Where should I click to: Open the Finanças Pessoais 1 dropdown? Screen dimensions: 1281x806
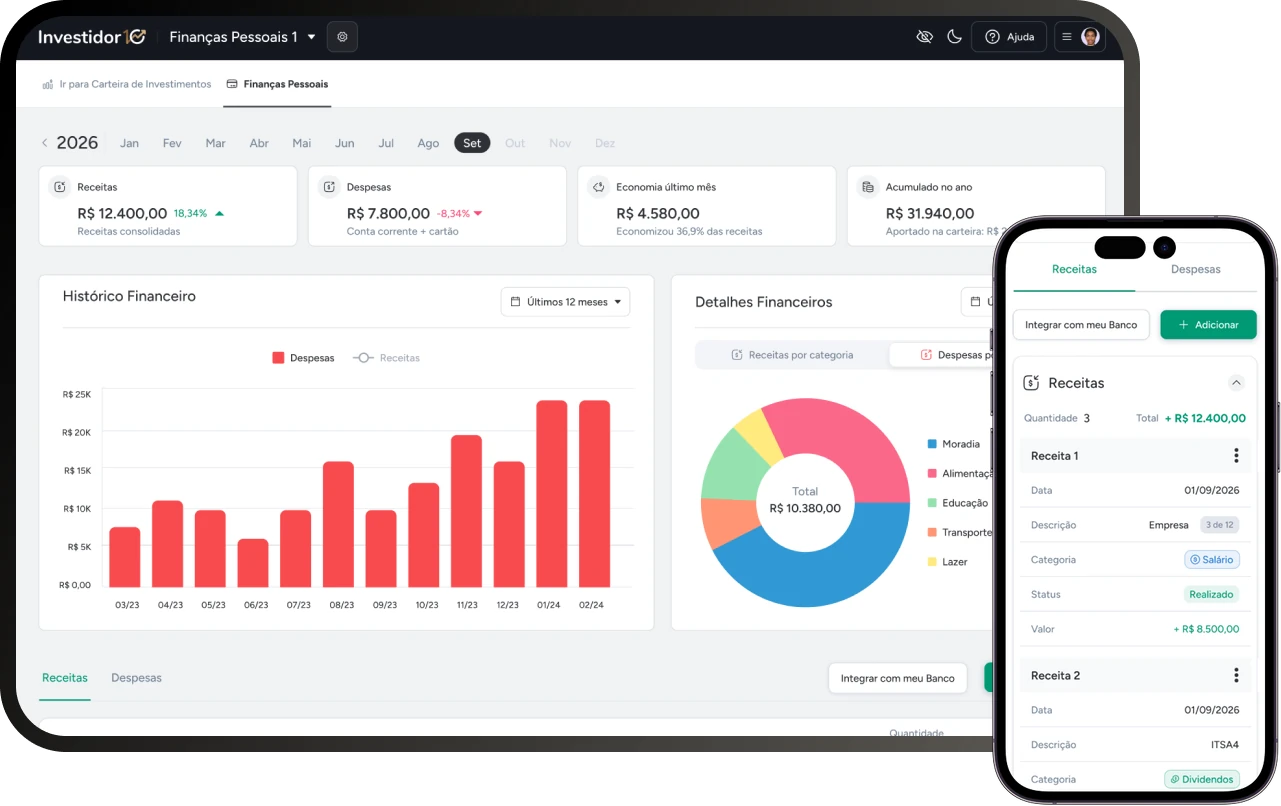pos(242,37)
